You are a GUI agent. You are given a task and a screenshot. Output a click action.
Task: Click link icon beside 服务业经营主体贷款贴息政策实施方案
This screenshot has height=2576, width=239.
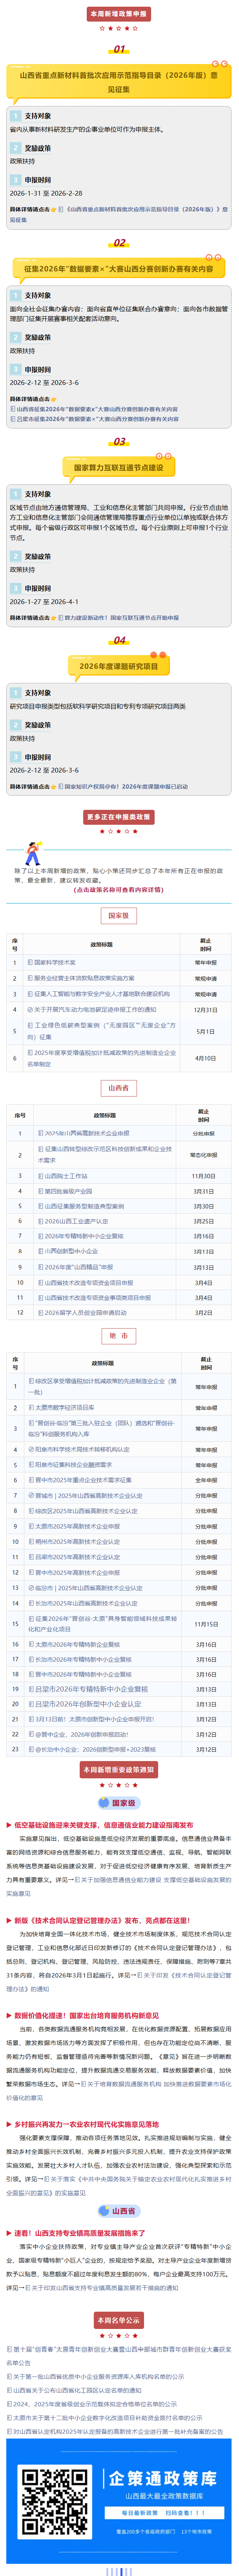(x=30, y=979)
